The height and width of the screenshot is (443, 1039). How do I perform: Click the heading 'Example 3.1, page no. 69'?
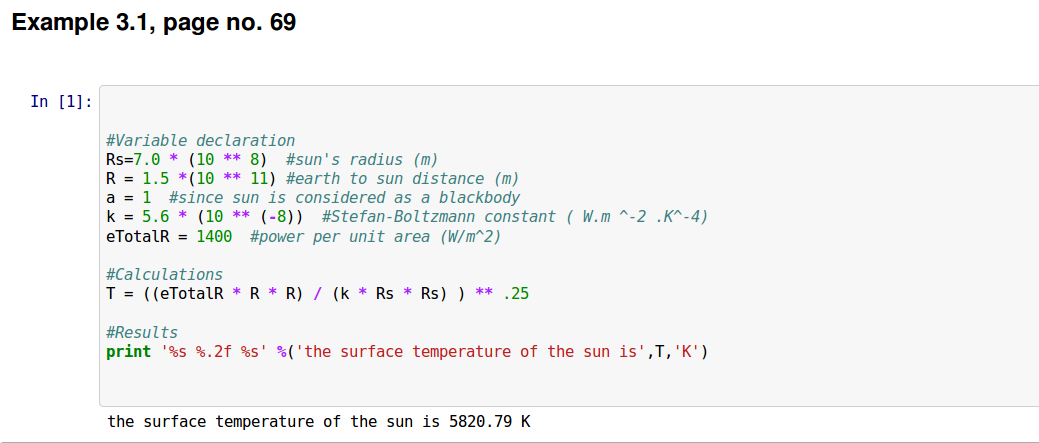point(154,23)
